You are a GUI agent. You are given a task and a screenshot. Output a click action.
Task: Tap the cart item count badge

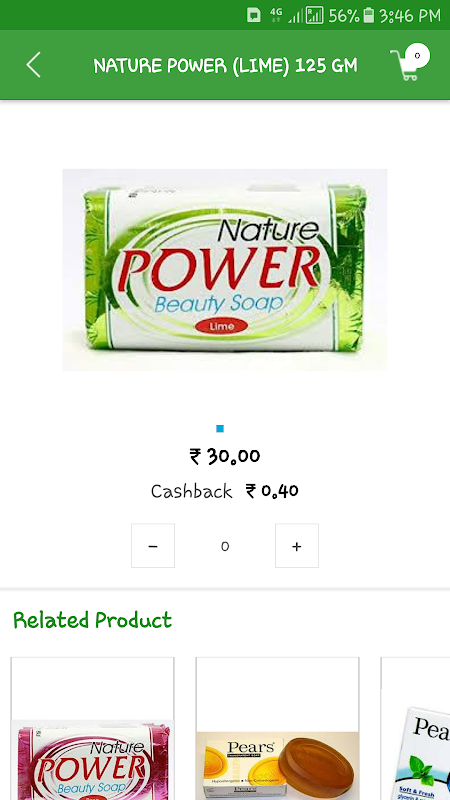click(418, 55)
